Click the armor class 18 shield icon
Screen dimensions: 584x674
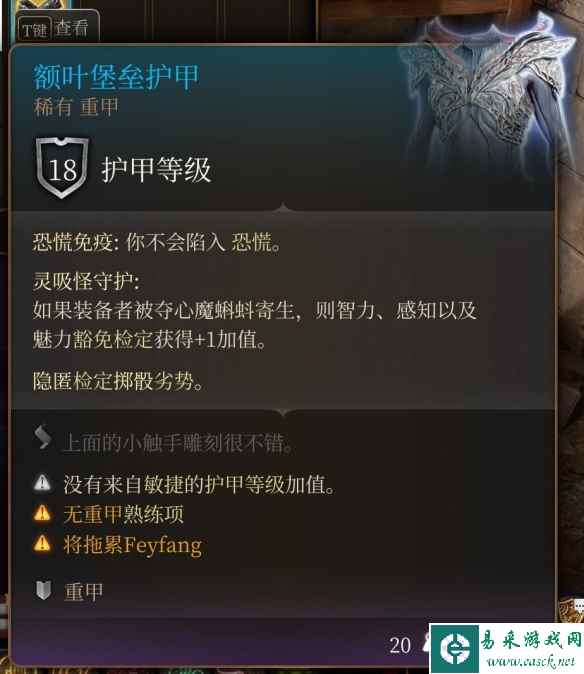(62, 168)
